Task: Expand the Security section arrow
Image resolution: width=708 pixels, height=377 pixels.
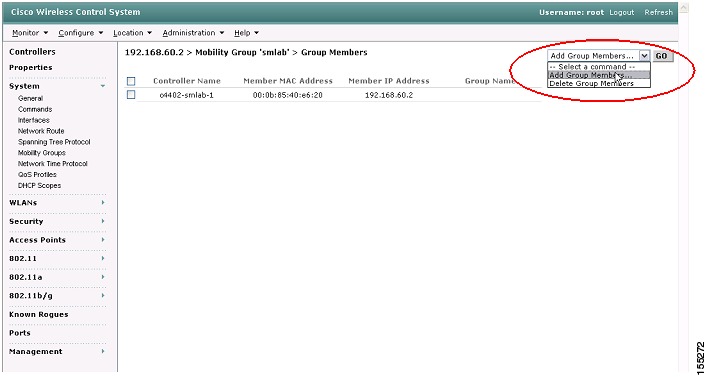Action: (x=103, y=221)
